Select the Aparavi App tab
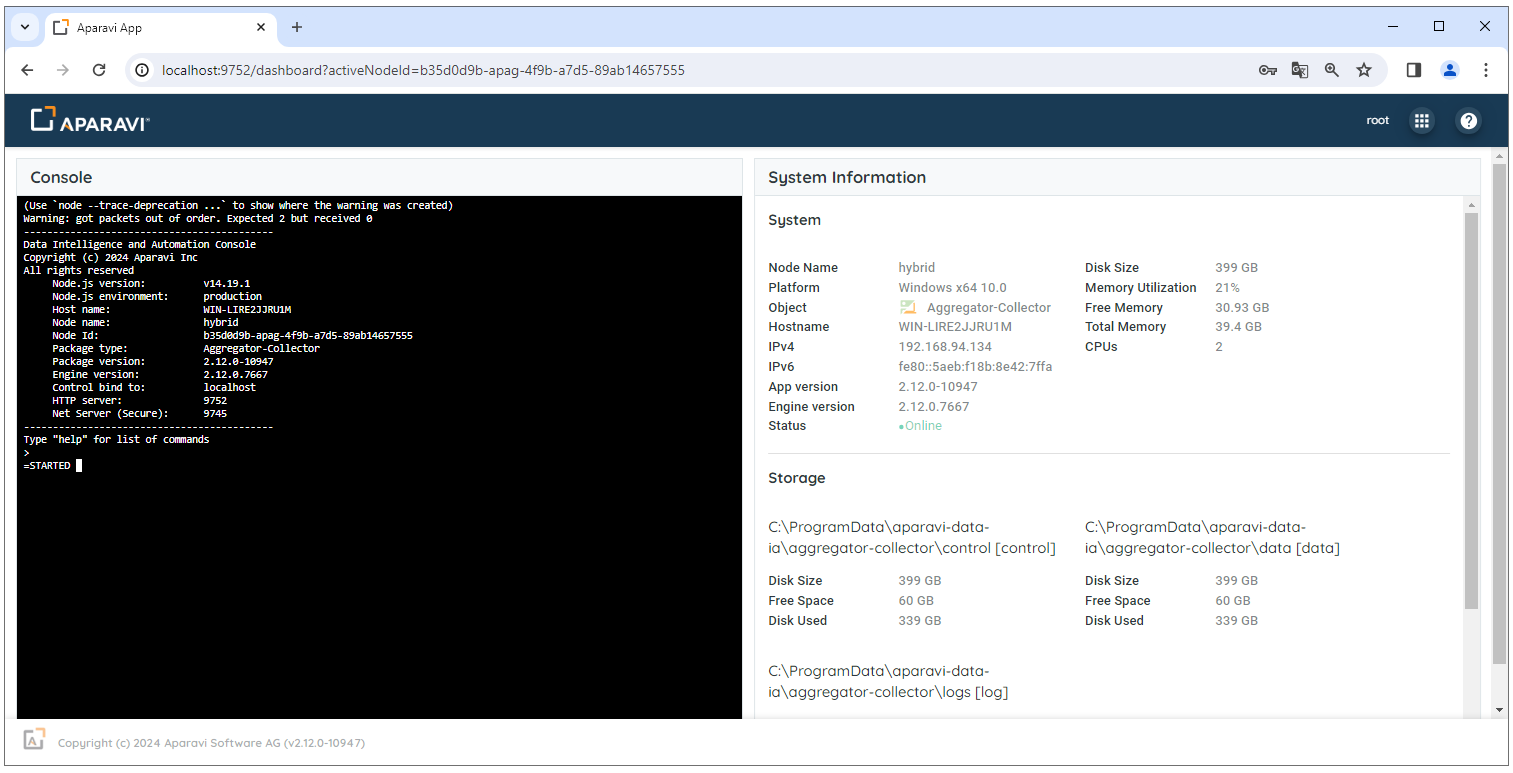The image size is (1513, 773). (150, 28)
